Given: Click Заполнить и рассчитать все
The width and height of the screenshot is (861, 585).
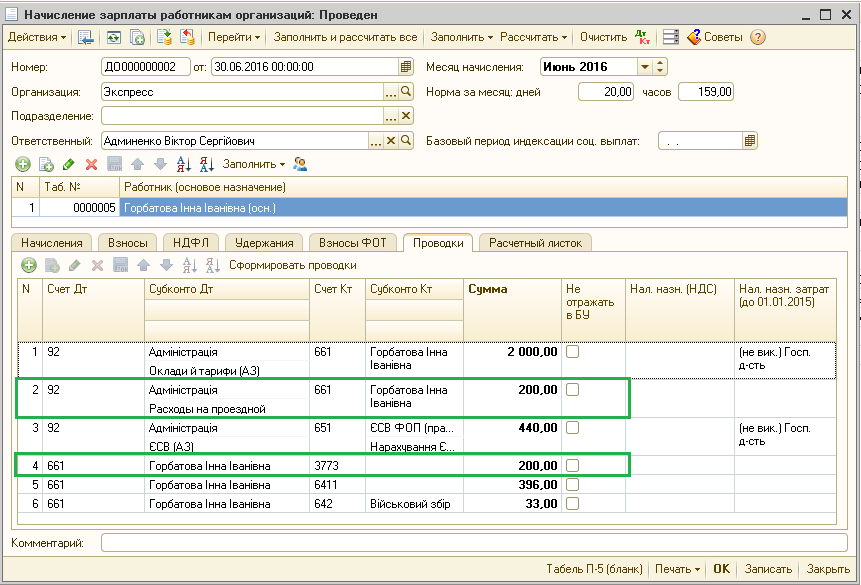Looking at the screenshot, I should point(345,37).
